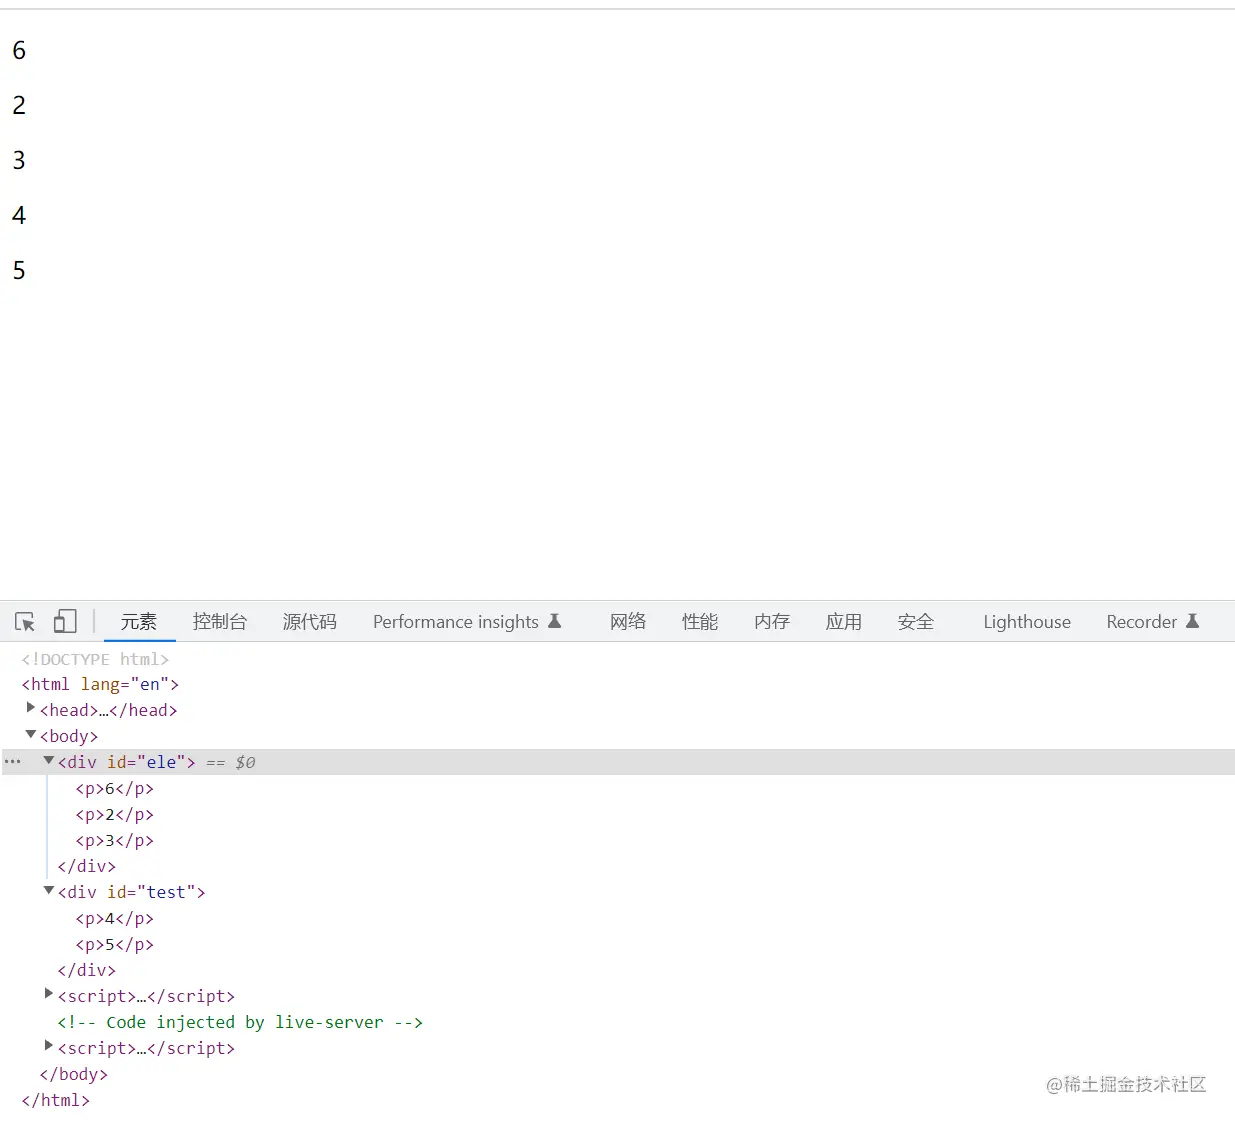Open the 性能 tab
Screen dimensions: 1235x1123
point(700,622)
